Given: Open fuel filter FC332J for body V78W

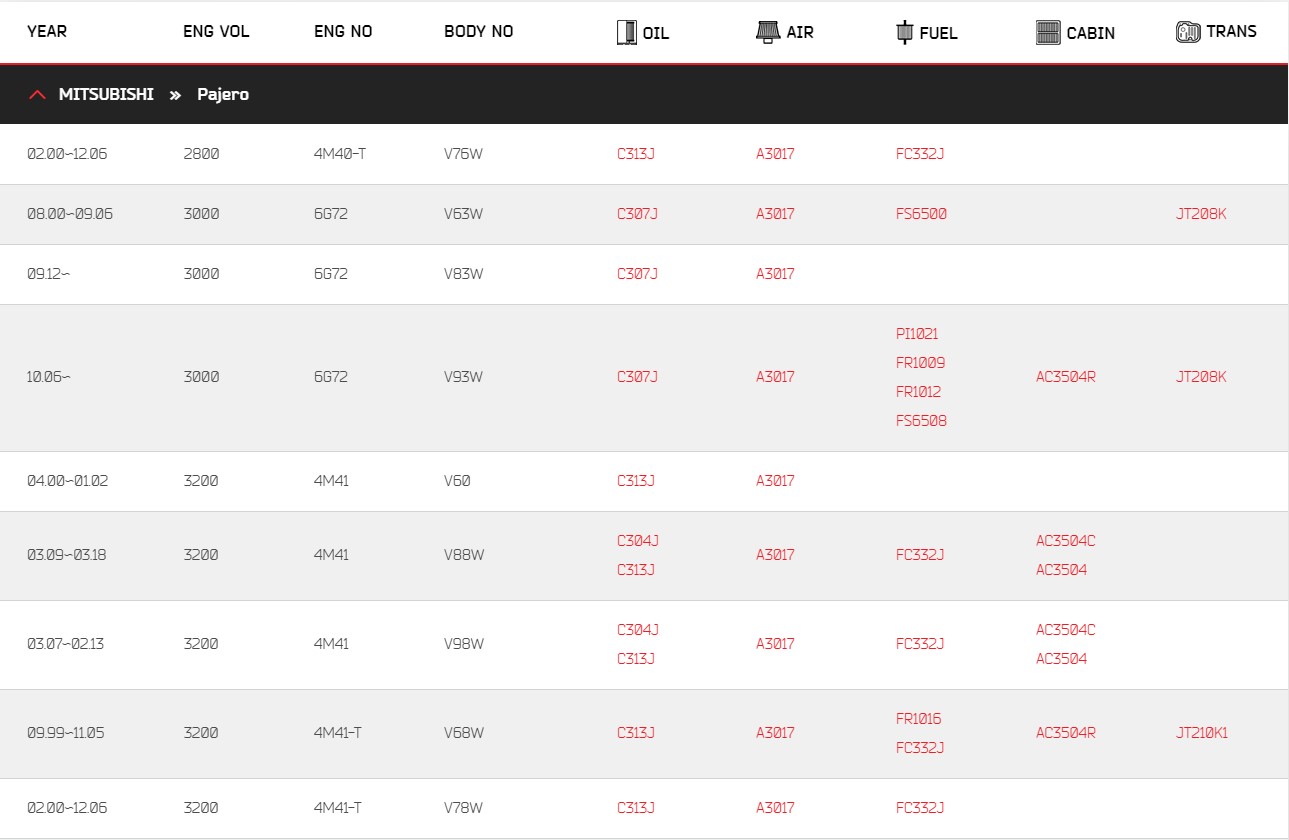Looking at the screenshot, I should click(920, 808).
